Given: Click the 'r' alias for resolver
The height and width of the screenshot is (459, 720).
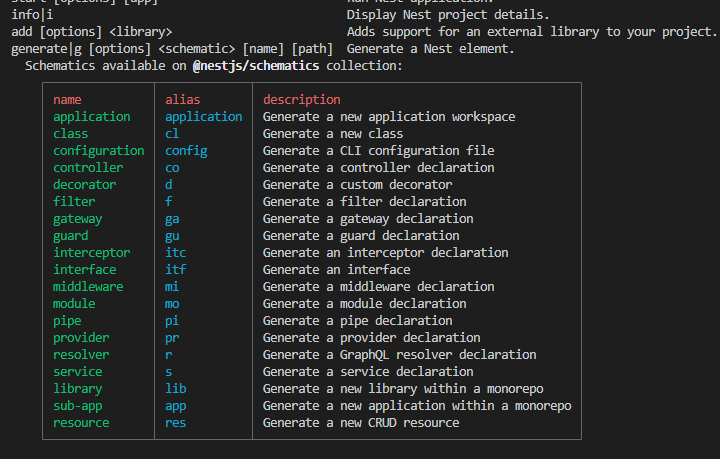Looking at the screenshot, I should tap(169, 354).
